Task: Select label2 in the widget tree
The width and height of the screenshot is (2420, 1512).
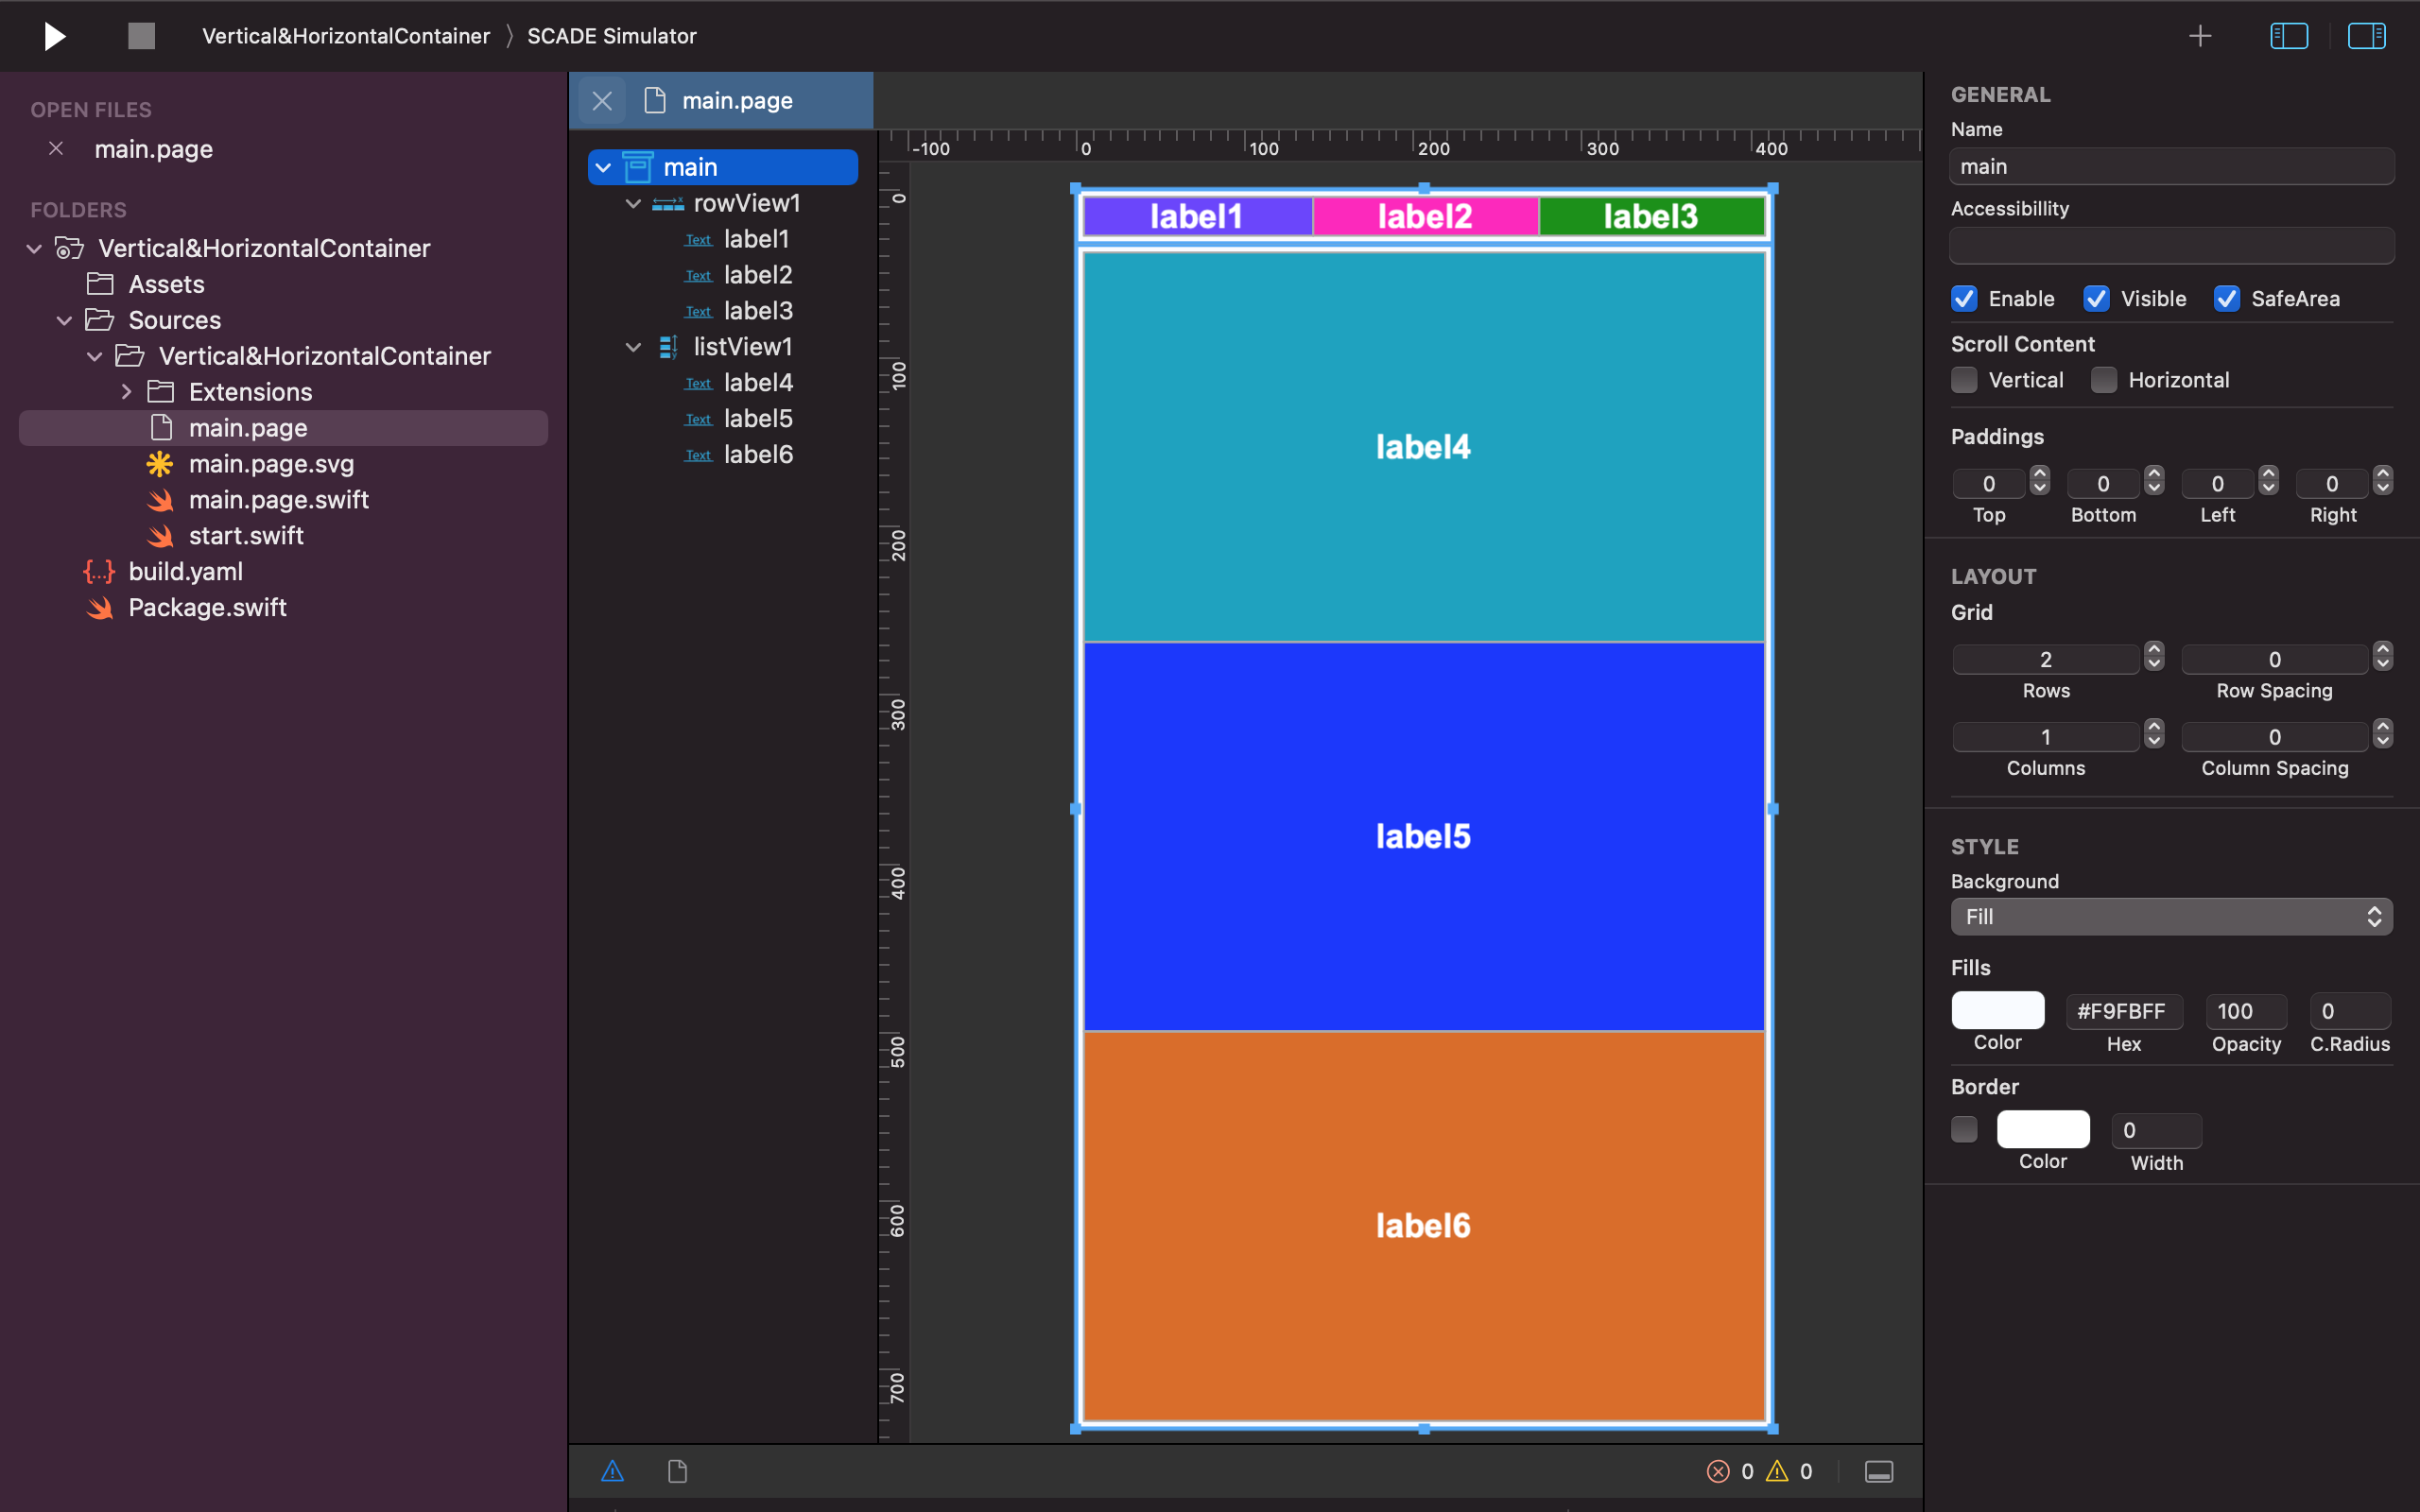Action: tap(758, 275)
